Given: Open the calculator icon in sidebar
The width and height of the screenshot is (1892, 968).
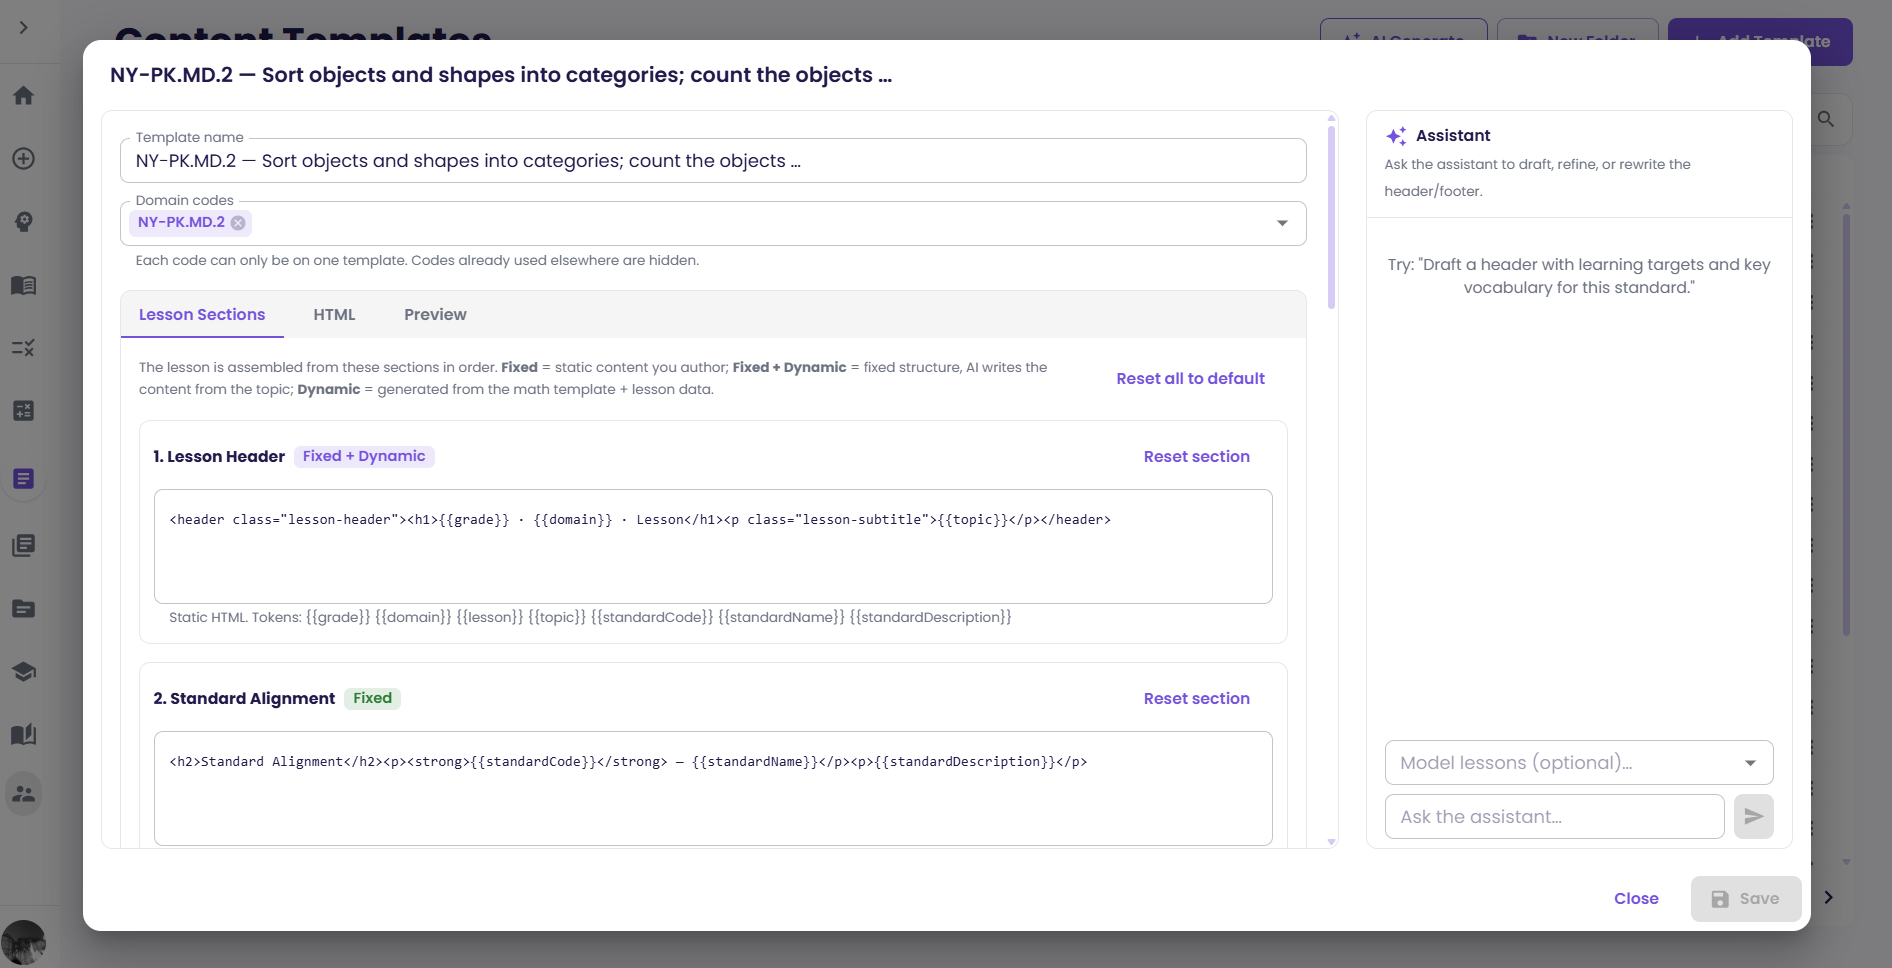Looking at the screenshot, I should click(x=24, y=411).
